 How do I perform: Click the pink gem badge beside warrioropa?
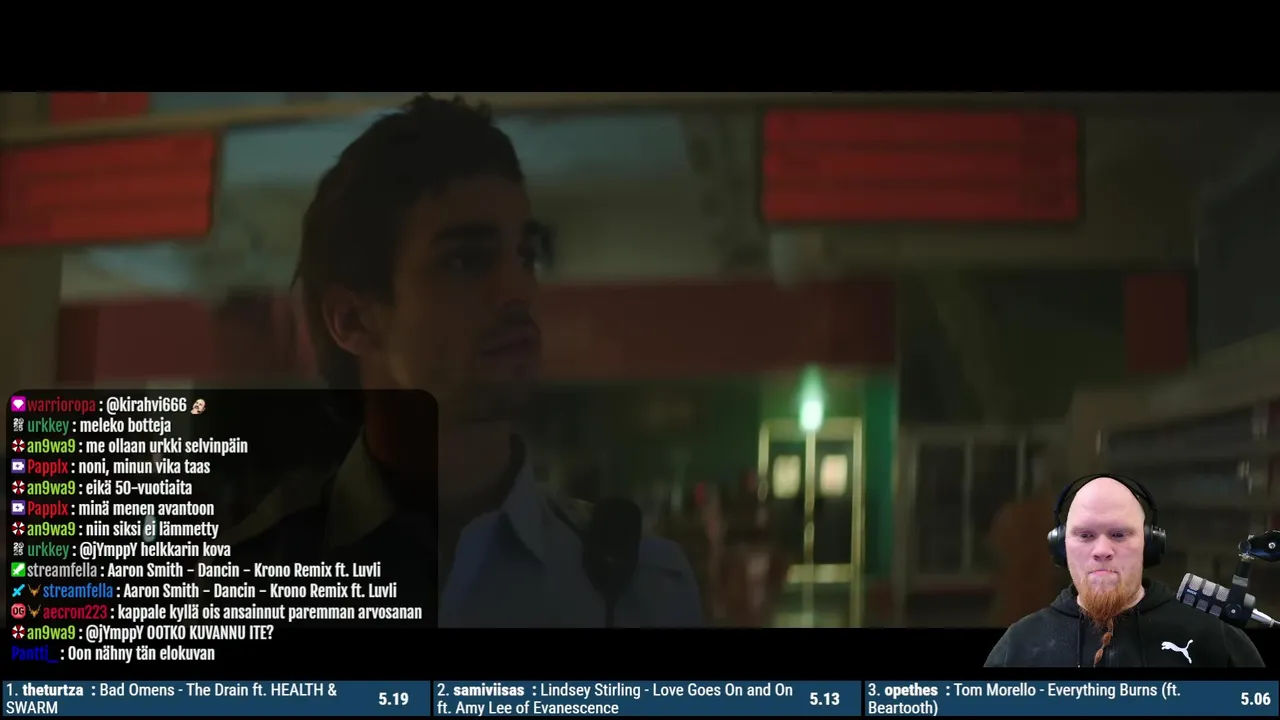click(18, 405)
